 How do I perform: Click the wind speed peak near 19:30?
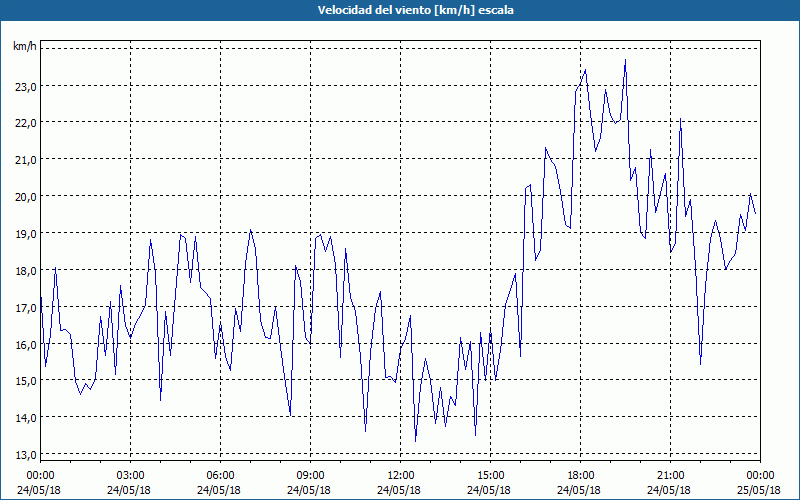pos(626,60)
